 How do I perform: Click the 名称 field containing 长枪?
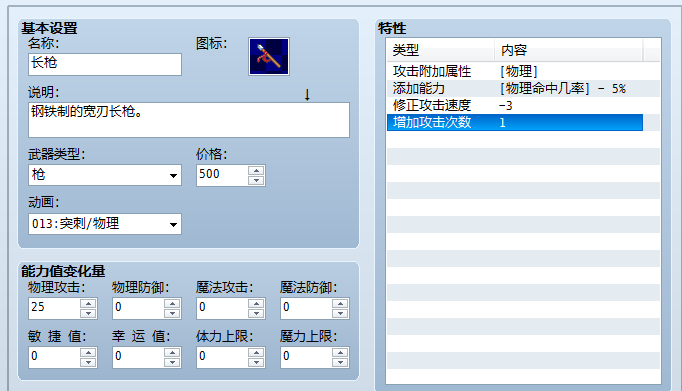pyautogui.click(x=105, y=64)
